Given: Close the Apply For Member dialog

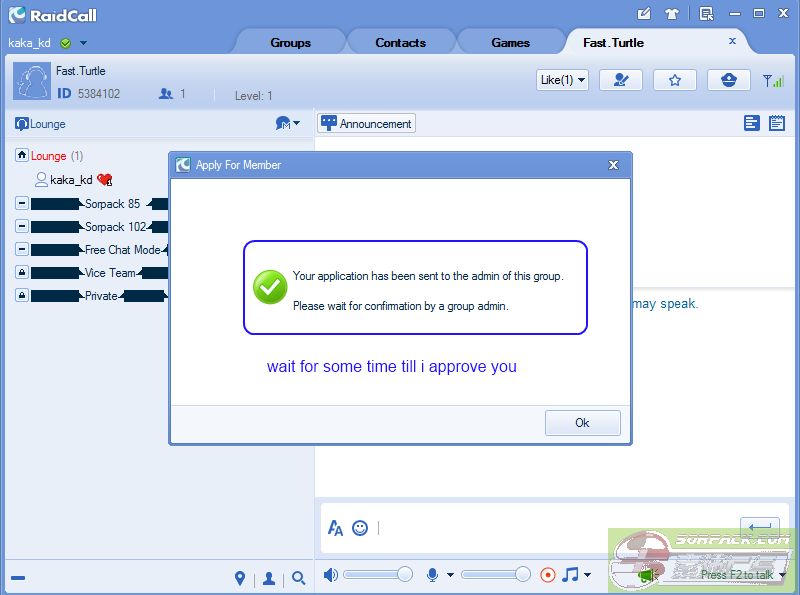Looking at the screenshot, I should (x=613, y=165).
